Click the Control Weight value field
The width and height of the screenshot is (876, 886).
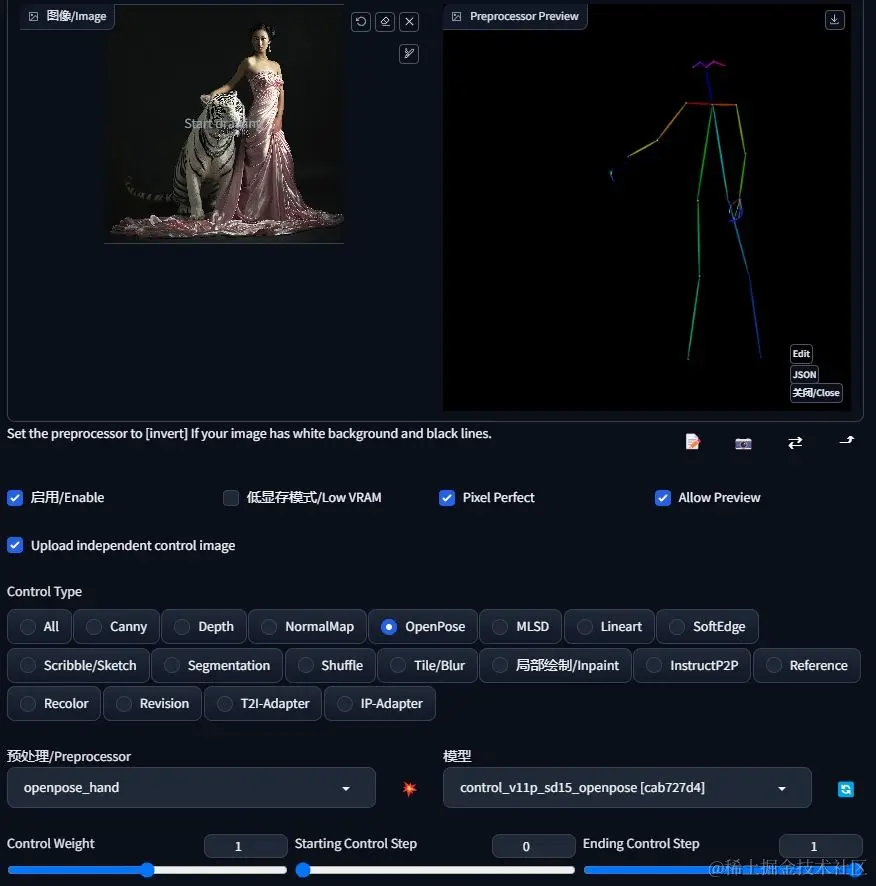[245, 846]
